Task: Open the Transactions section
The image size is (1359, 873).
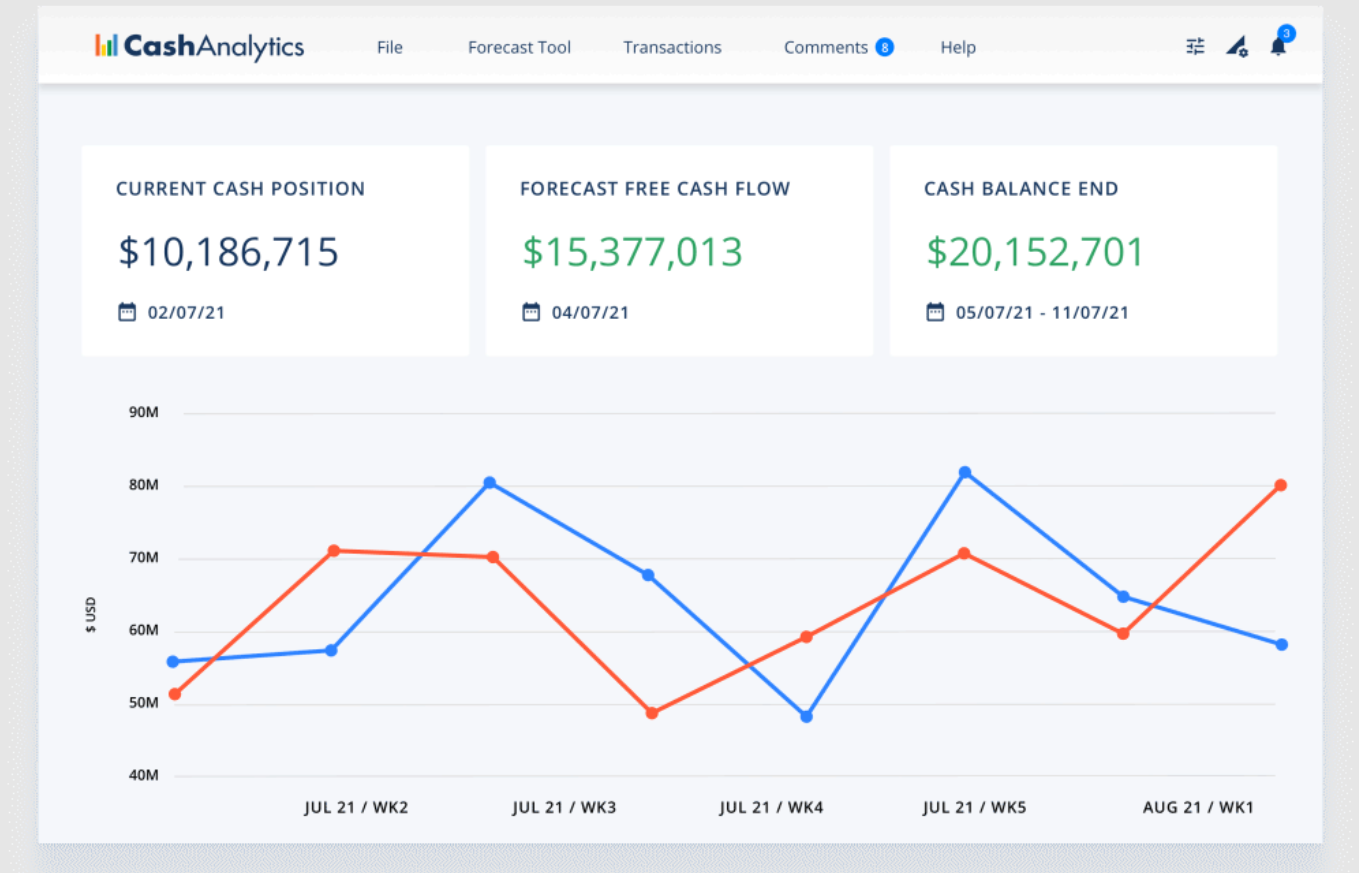Action: (x=672, y=47)
